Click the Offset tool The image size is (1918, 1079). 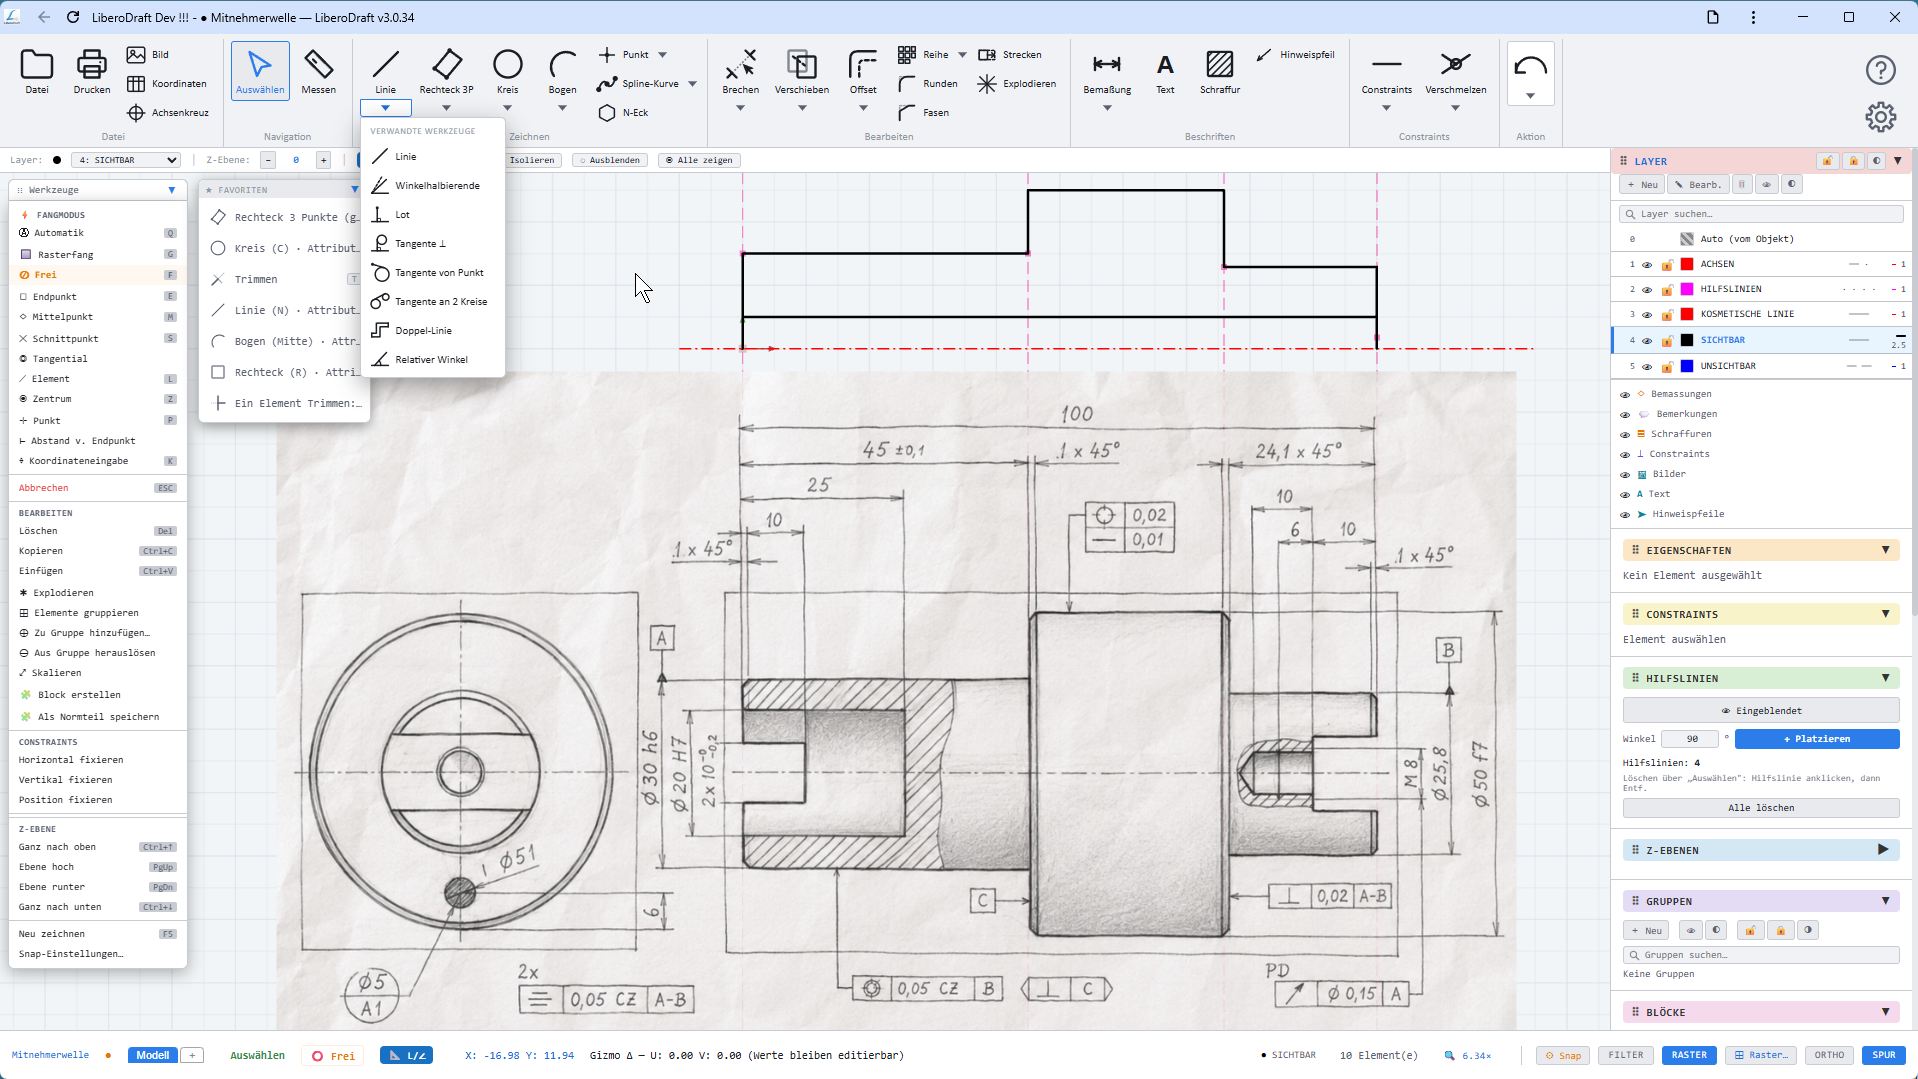pos(862,71)
